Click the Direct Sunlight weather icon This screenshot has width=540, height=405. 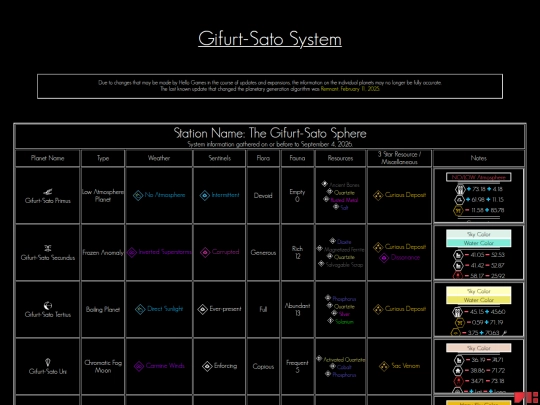pyautogui.click(x=140, y=309)
